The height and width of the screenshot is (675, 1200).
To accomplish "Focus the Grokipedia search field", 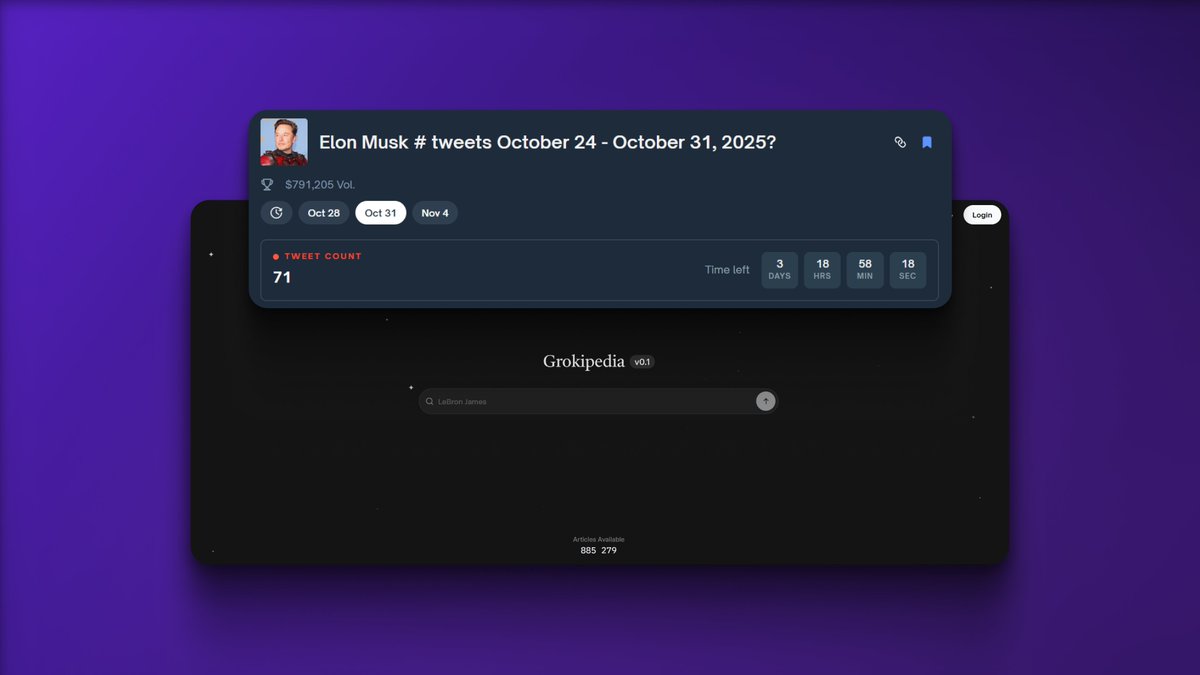I will pos(598,401).
